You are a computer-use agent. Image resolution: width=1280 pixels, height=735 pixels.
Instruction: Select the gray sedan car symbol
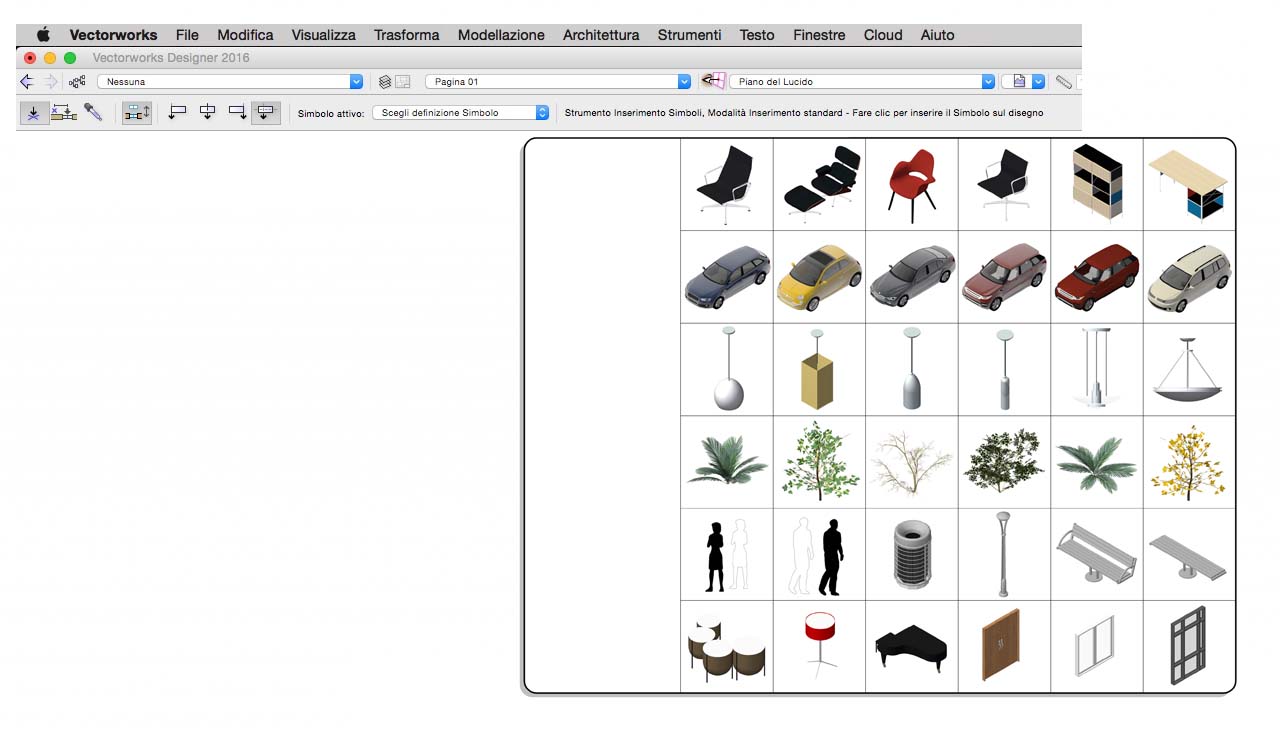click(x=911, y=277)
